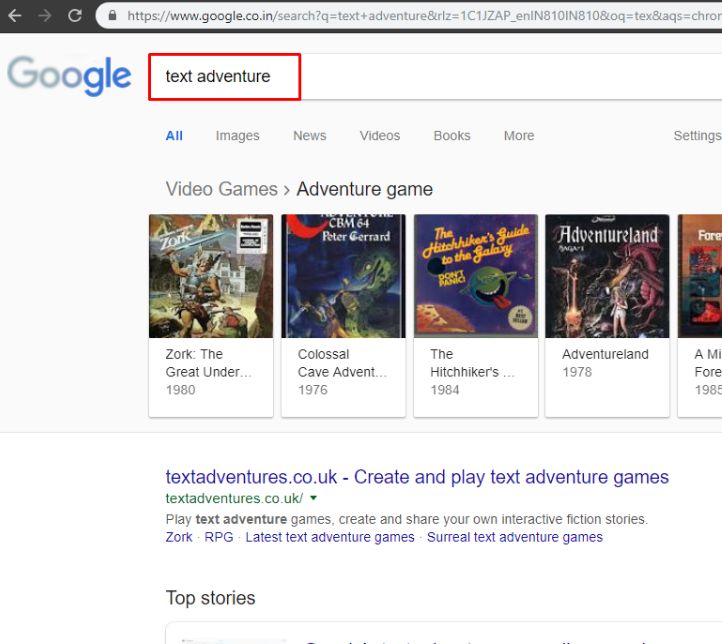Image resolution: width=722 pixels, height=644 pixels.
Task: Click the 1984 year under Hitchhiker's
Action: (445, 390)
